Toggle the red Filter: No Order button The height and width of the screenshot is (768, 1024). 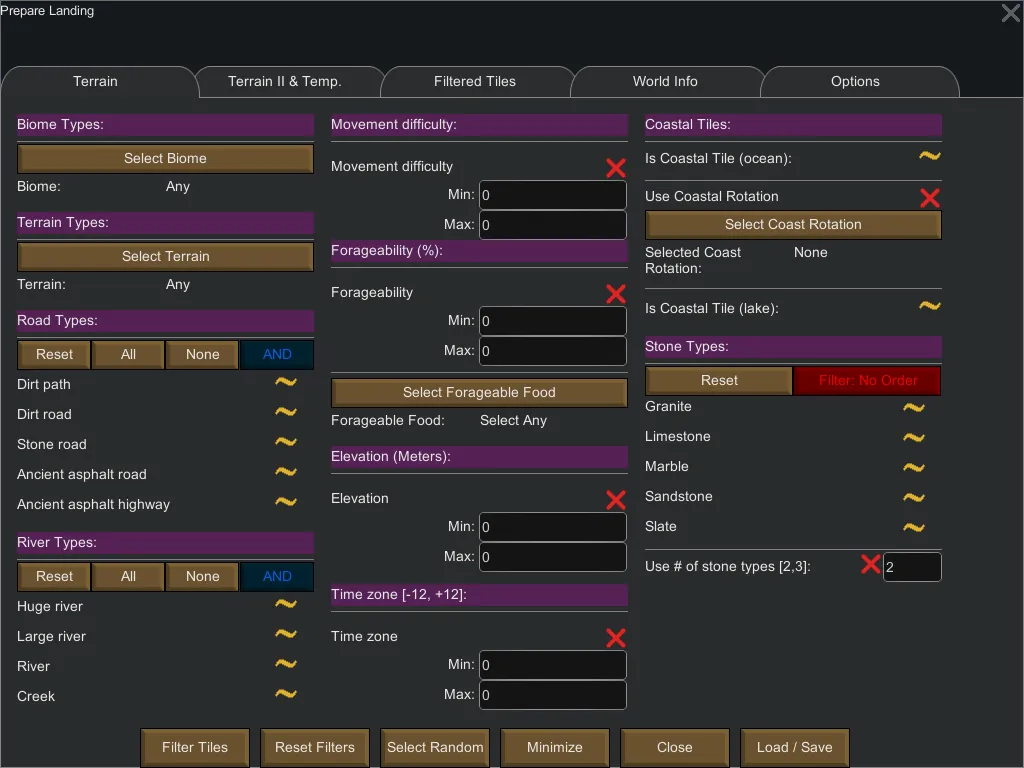867,381
